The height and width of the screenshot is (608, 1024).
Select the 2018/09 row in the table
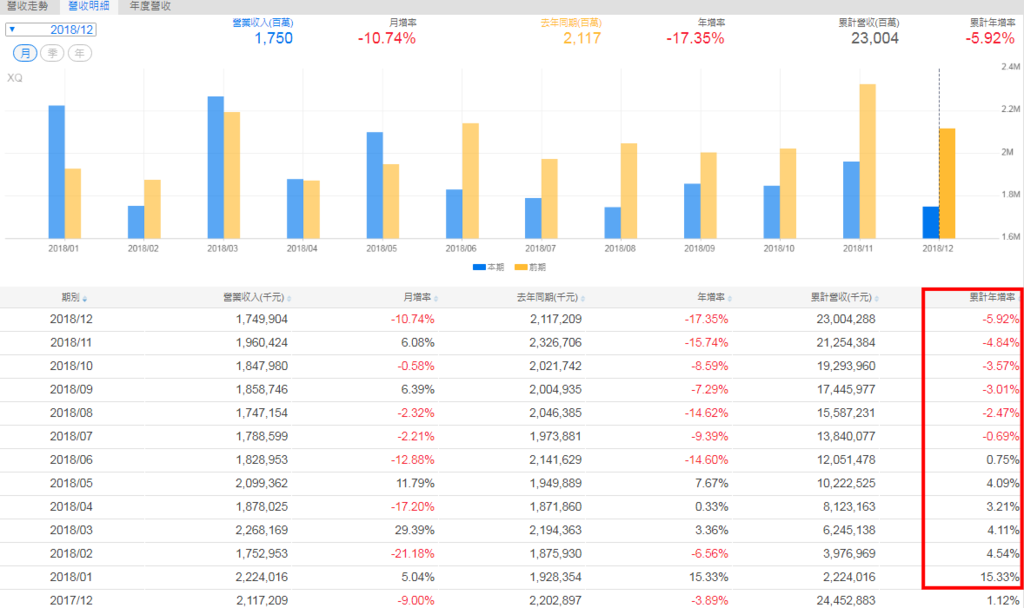tap(512, 390)
